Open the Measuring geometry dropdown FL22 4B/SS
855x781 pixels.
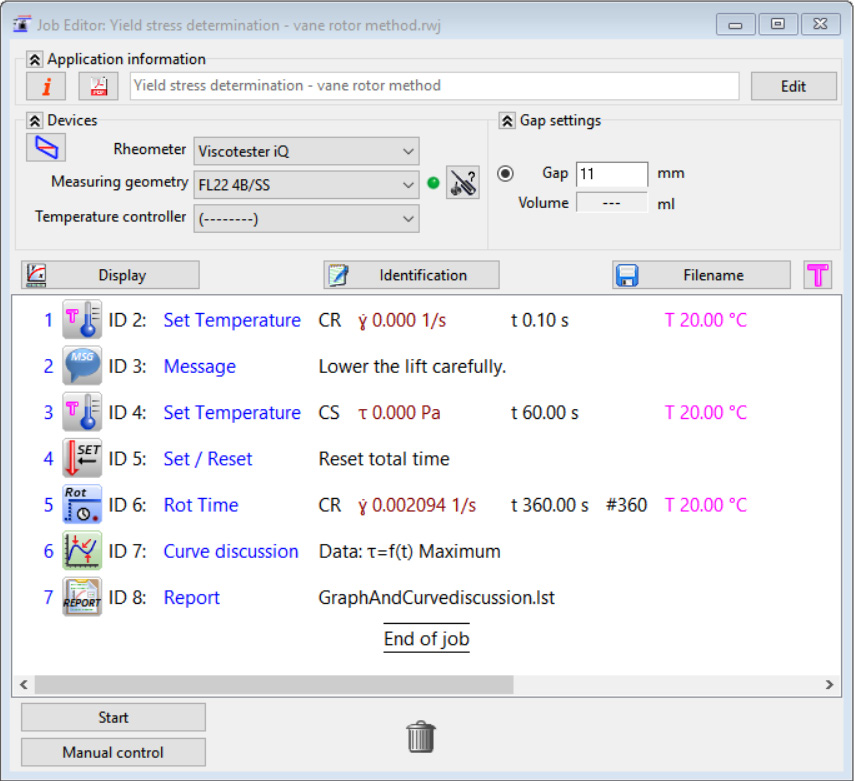click(306, 184)
